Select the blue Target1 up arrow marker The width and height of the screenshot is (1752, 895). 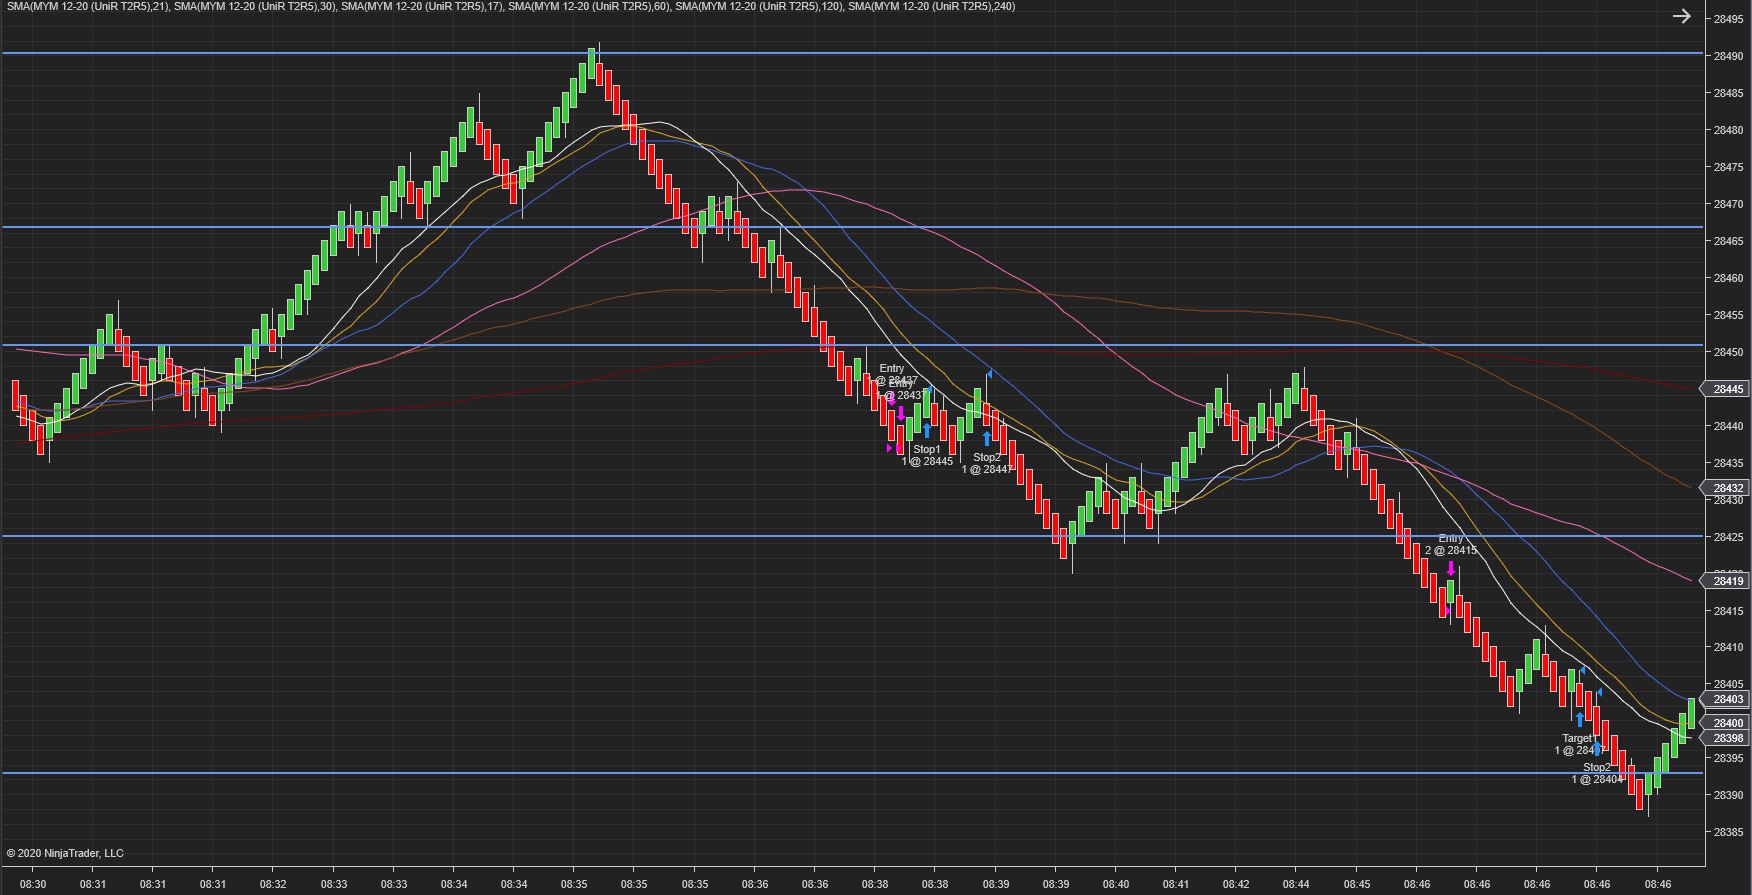[x=1580, y=719]
